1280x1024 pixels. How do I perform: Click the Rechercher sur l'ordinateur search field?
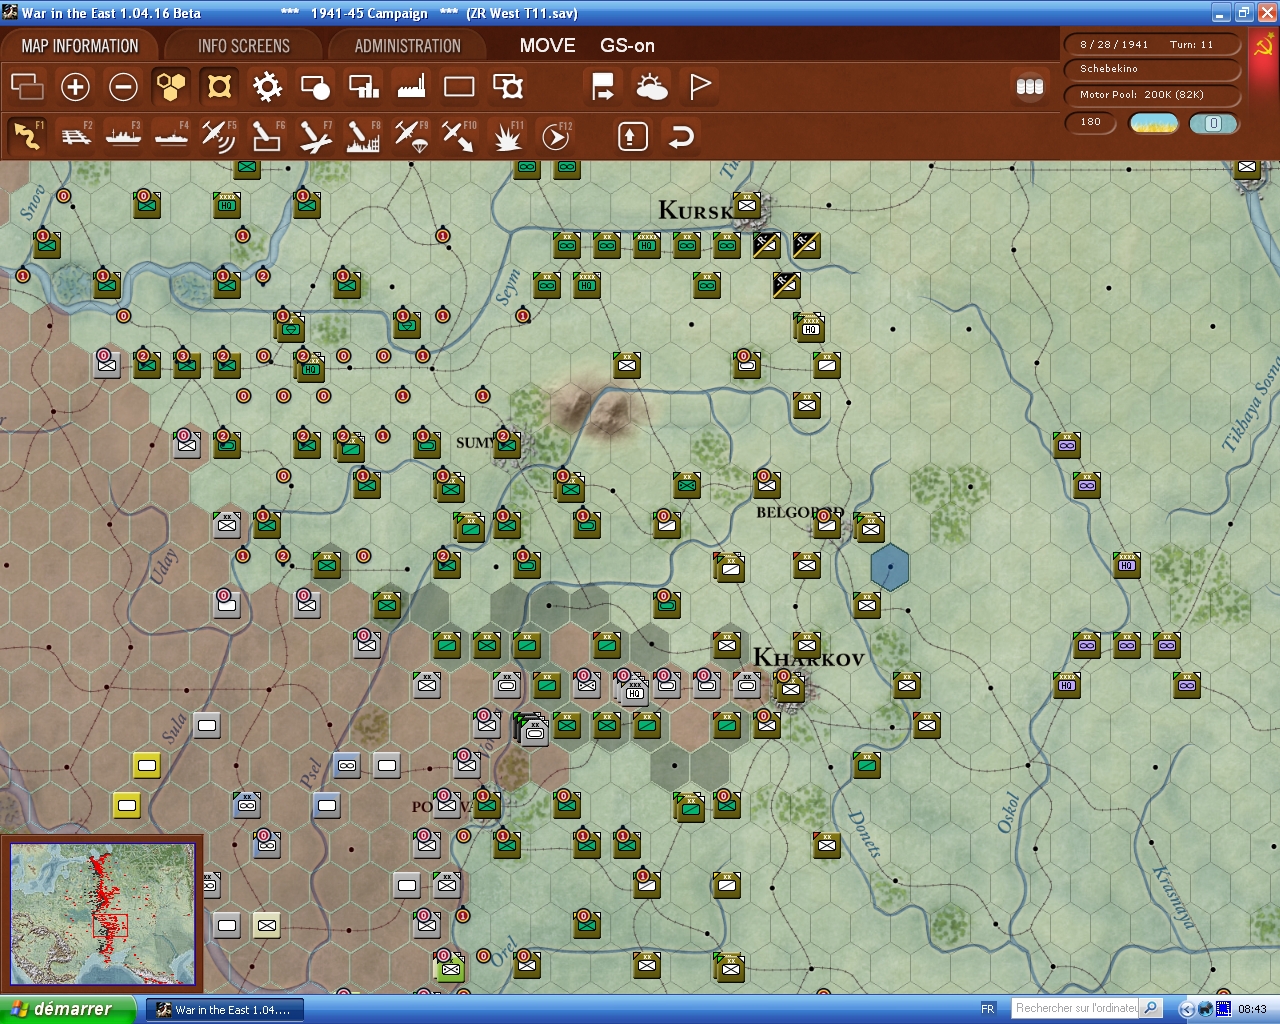[1076, 1008]
